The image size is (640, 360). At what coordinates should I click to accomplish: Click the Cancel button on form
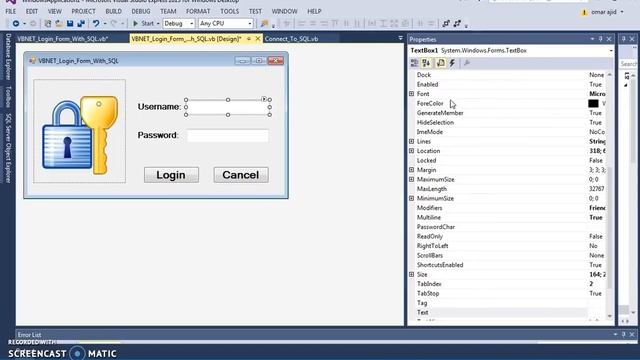tap(241, 175)
